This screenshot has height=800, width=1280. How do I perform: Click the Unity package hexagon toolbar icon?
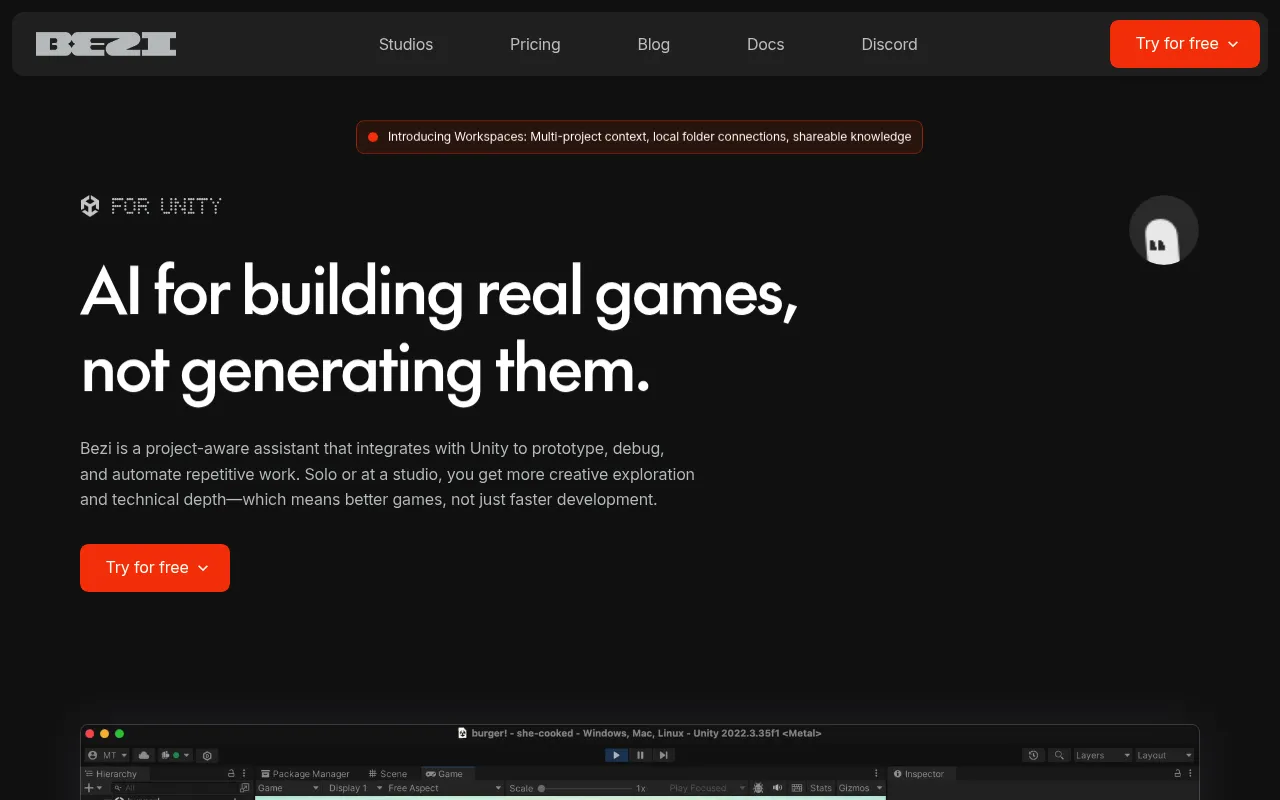click(x=207, y=756)
